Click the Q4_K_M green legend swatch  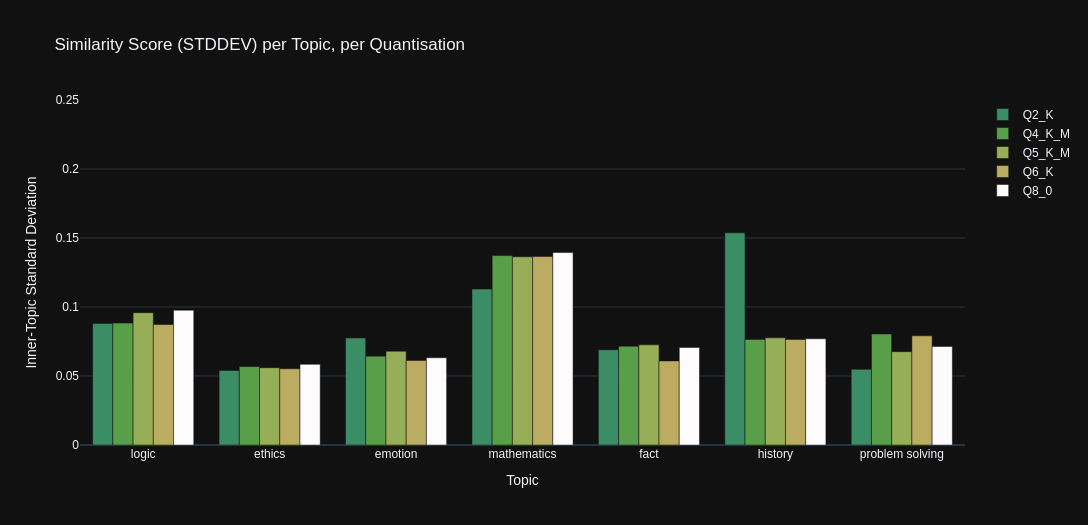click(1003, 134)
